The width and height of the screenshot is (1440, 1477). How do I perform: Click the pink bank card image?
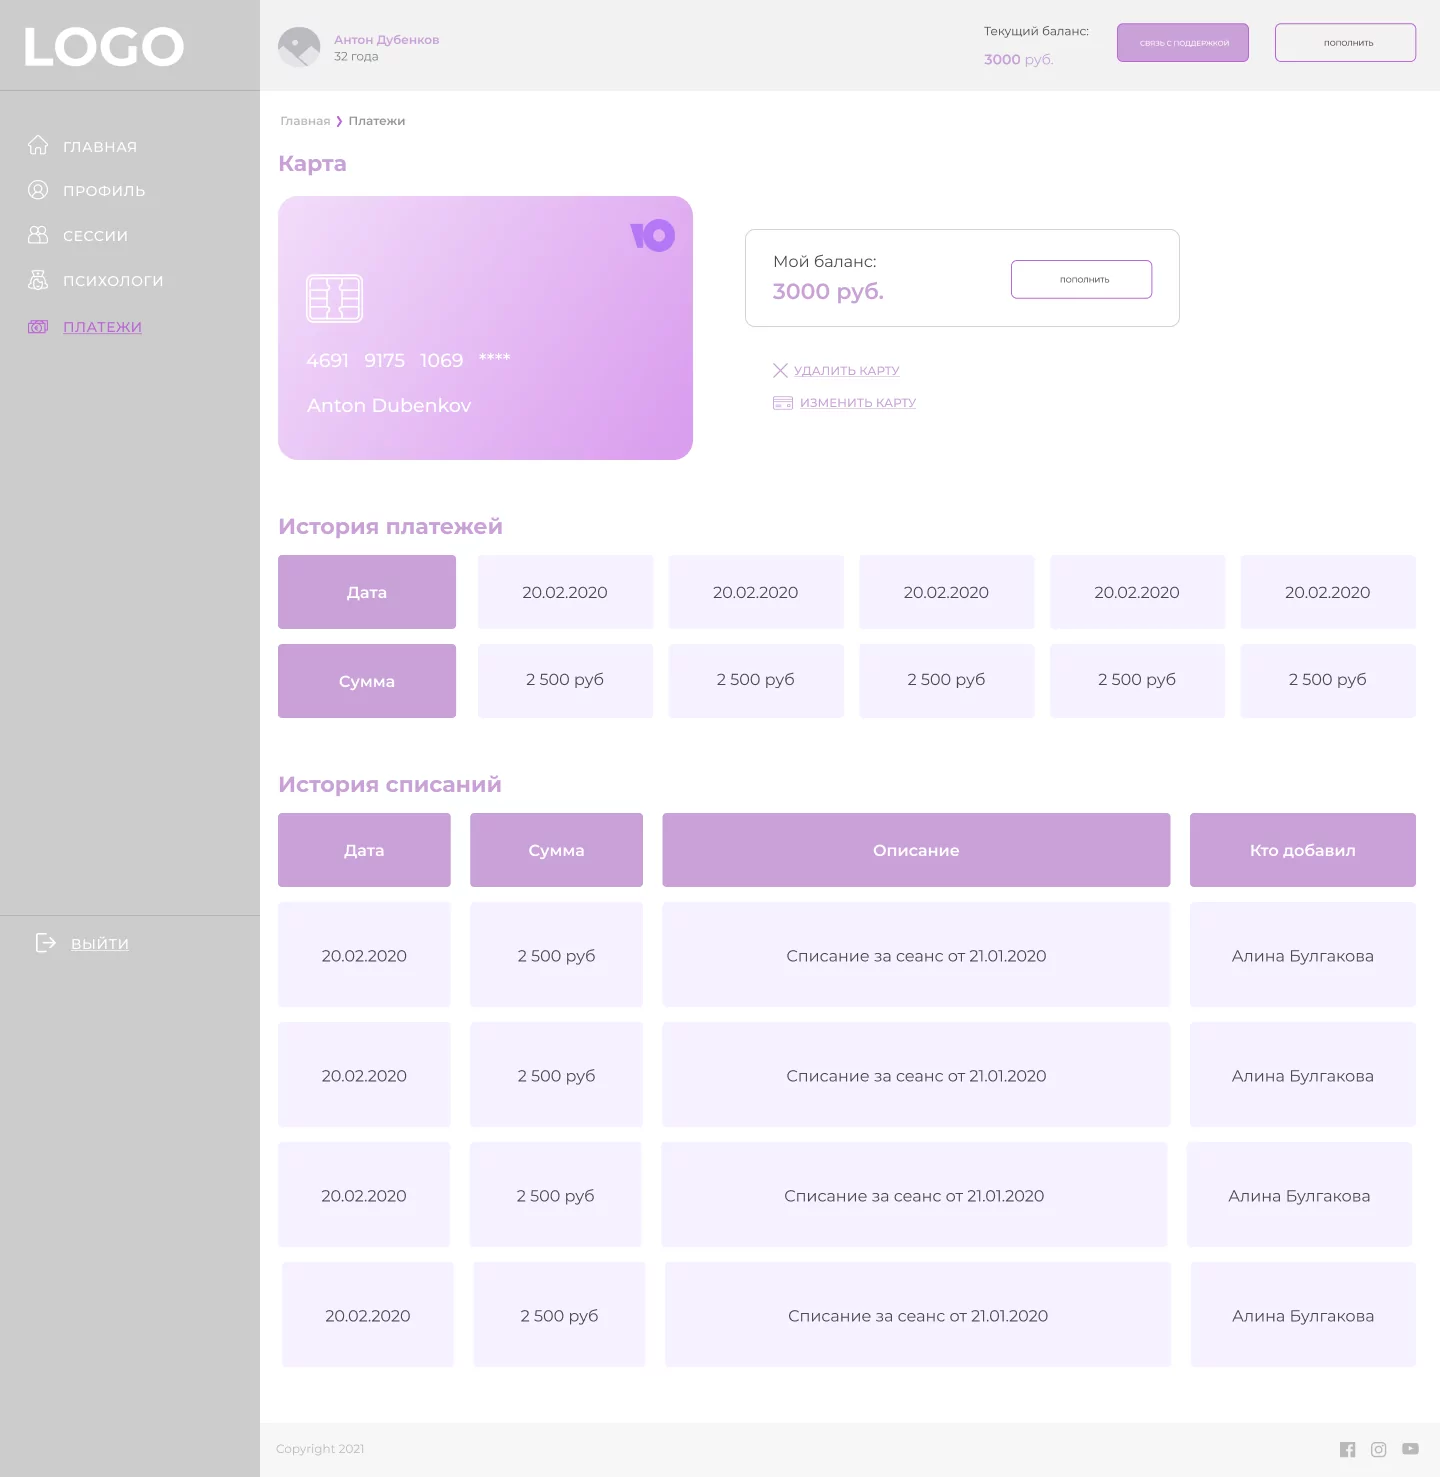[x=485, y=328]
